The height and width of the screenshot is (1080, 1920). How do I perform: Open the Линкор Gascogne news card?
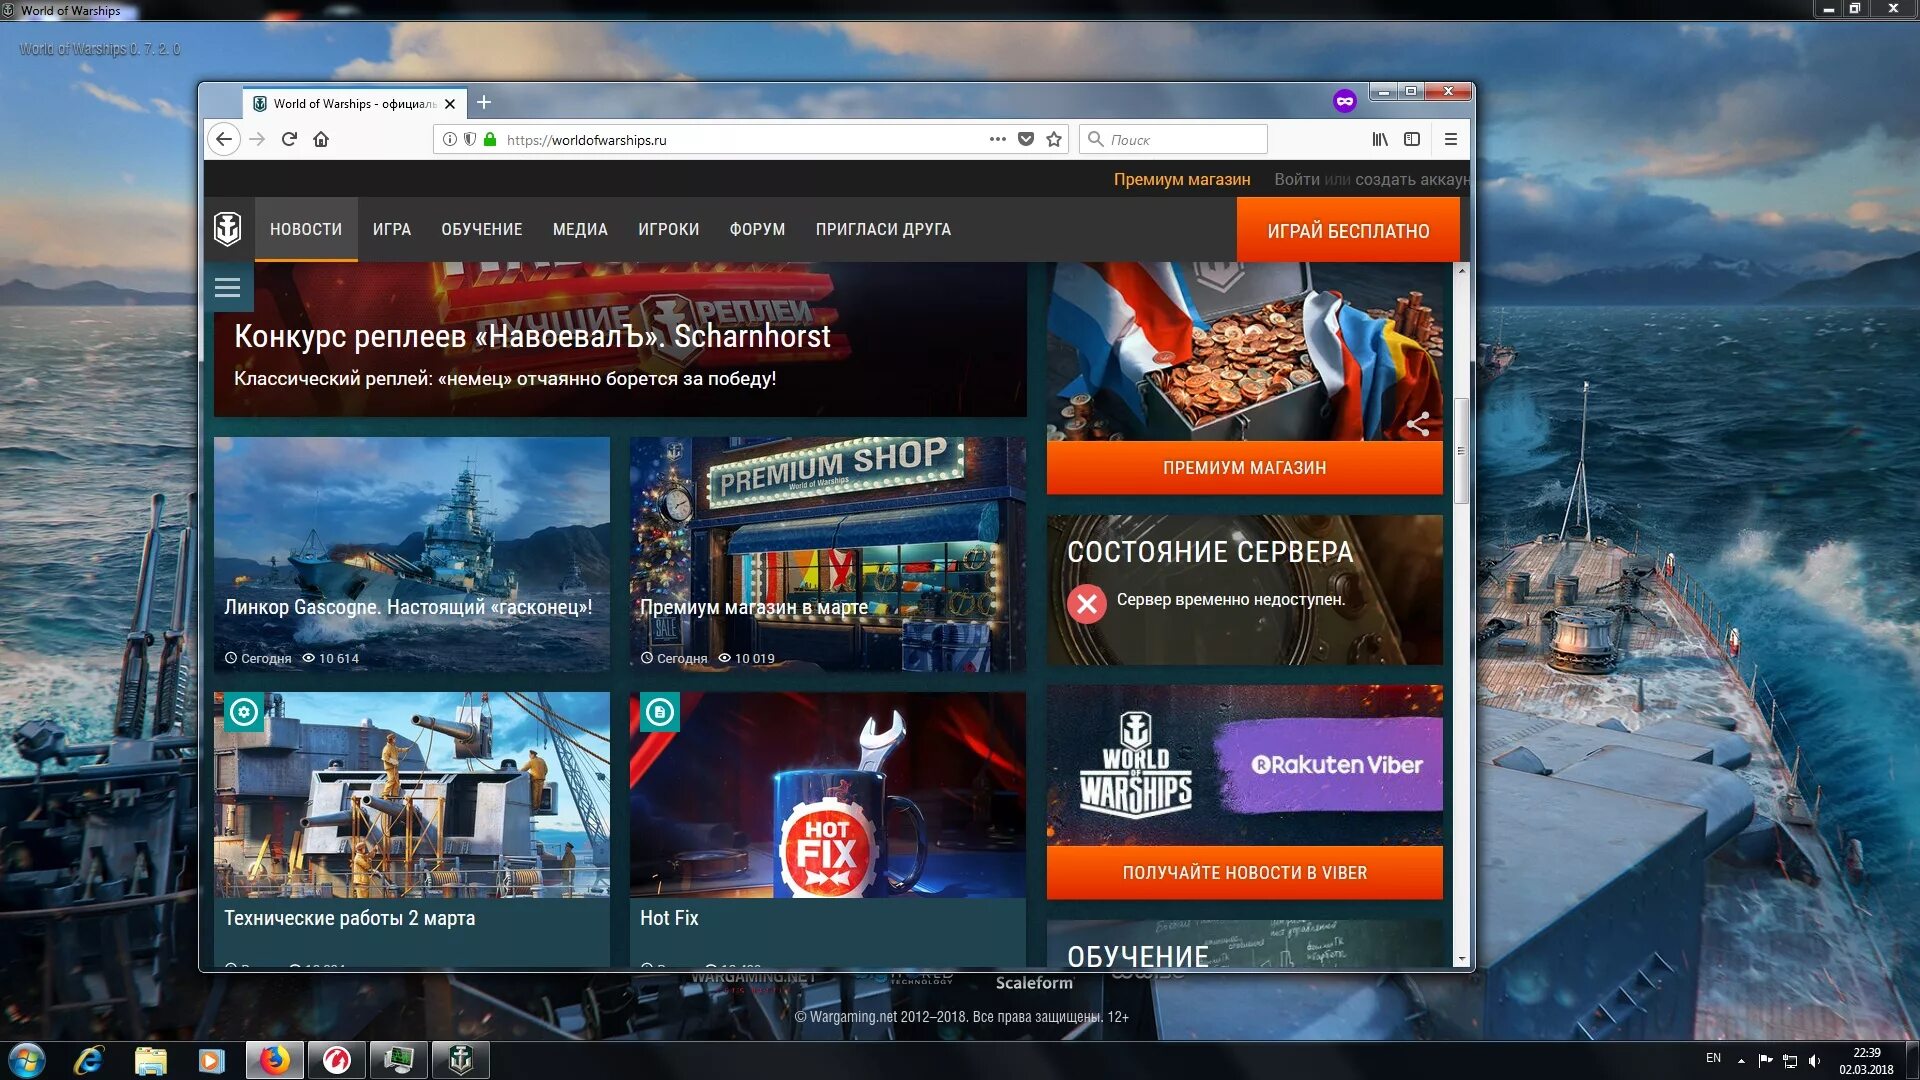tap(411, 554)
